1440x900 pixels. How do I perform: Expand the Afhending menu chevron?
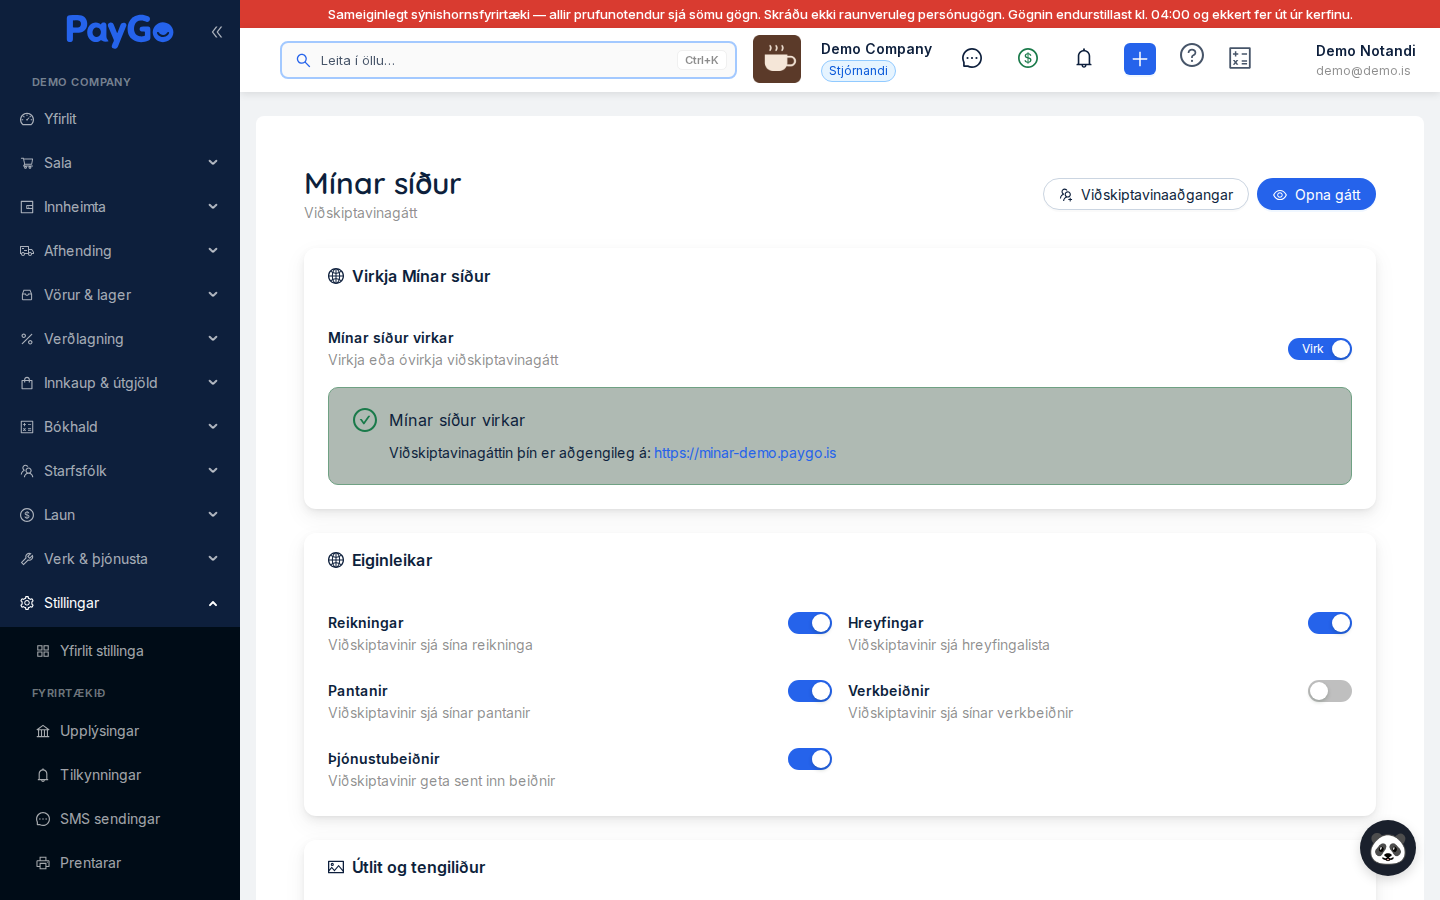[213, 251]
